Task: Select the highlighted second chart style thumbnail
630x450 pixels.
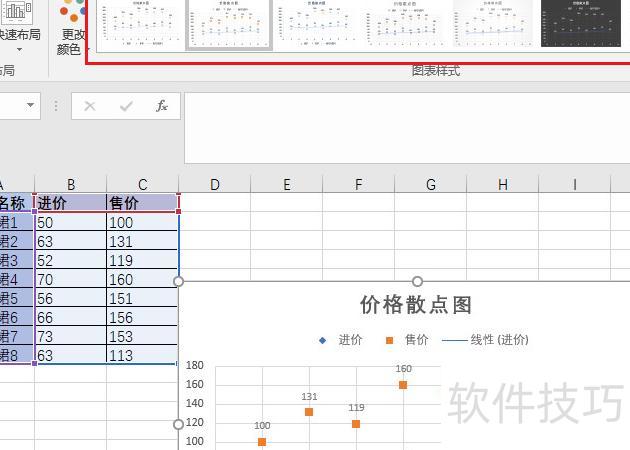Action: point(229,24)
